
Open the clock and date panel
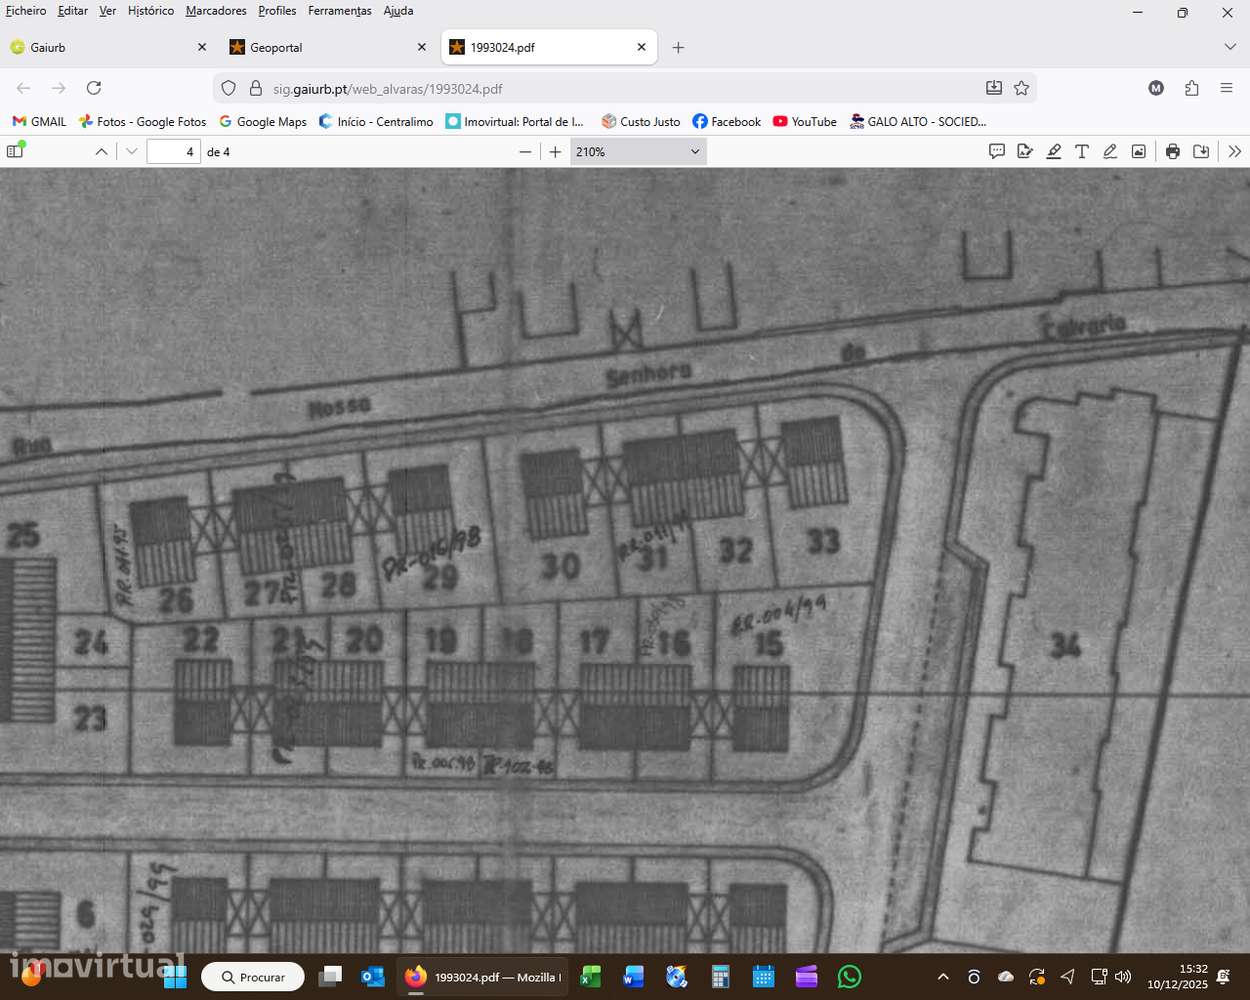[x=1178, y=977]
